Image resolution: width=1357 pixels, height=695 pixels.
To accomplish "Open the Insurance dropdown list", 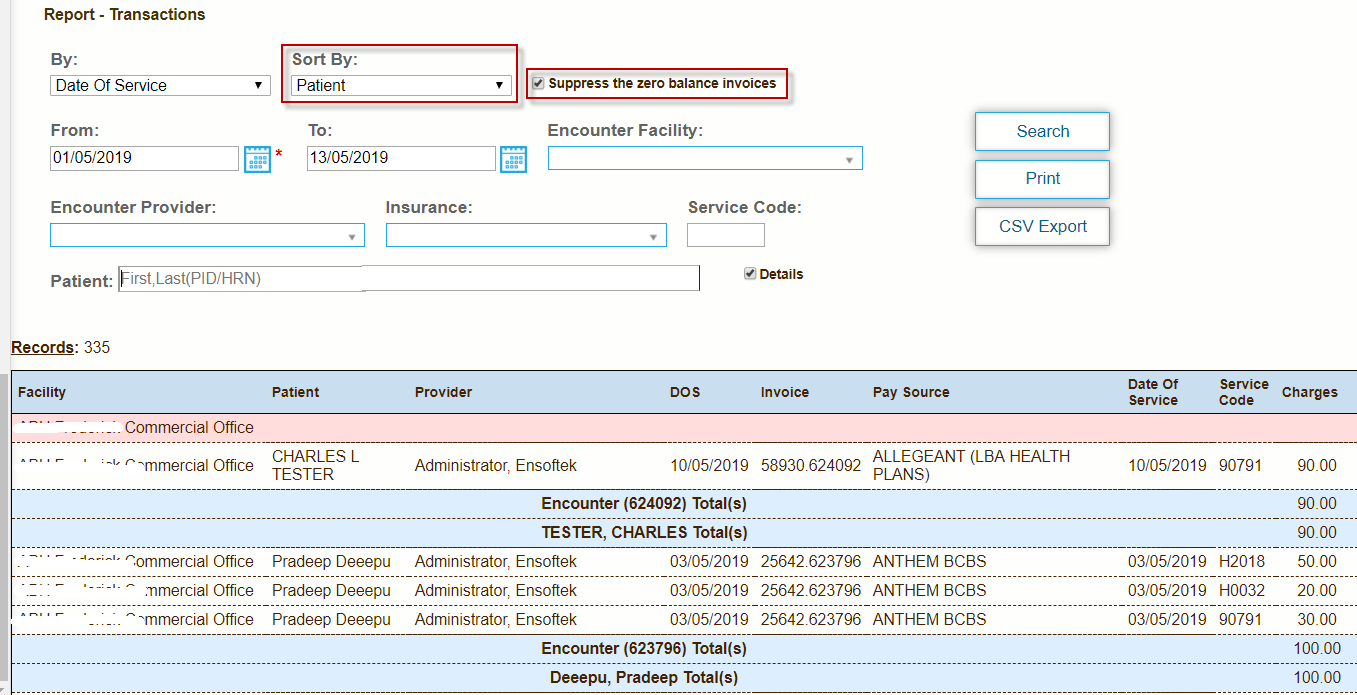I will [x=525, y=236].
